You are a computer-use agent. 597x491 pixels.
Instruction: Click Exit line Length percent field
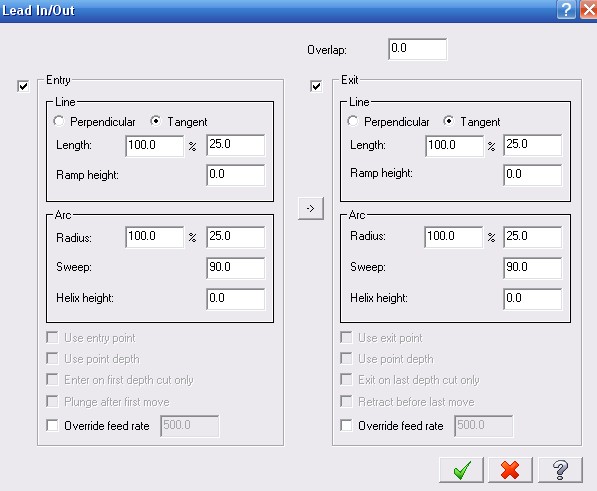454,145
